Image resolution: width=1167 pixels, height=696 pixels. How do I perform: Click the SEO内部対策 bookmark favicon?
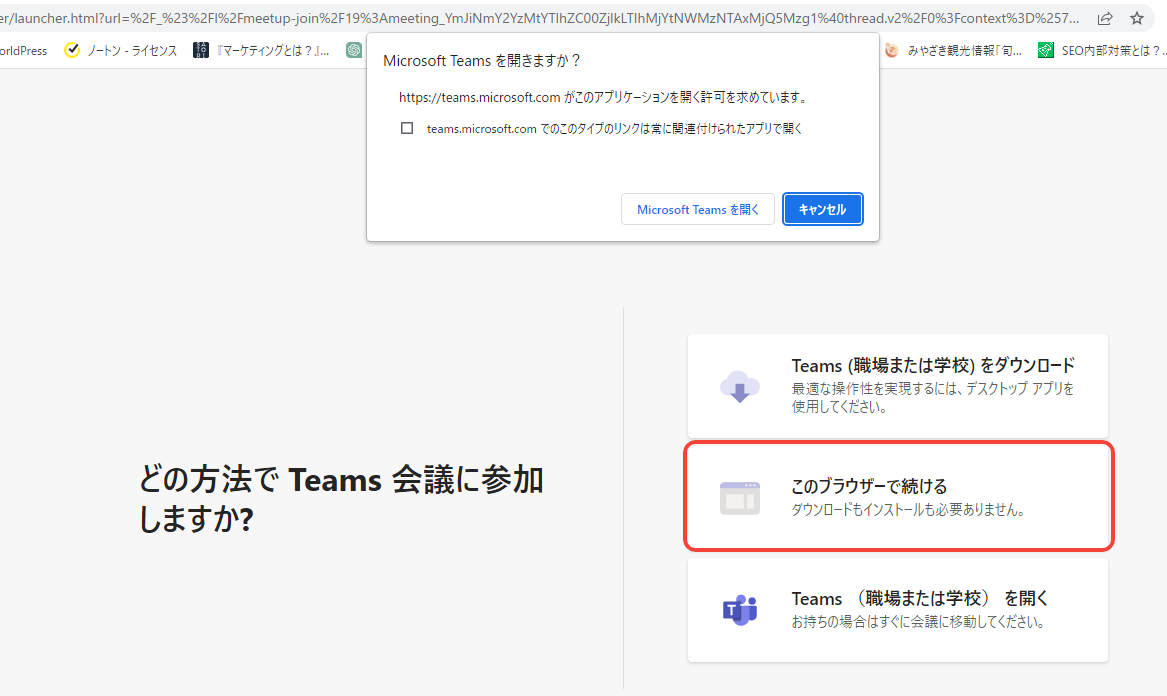tap(1046, 50)
